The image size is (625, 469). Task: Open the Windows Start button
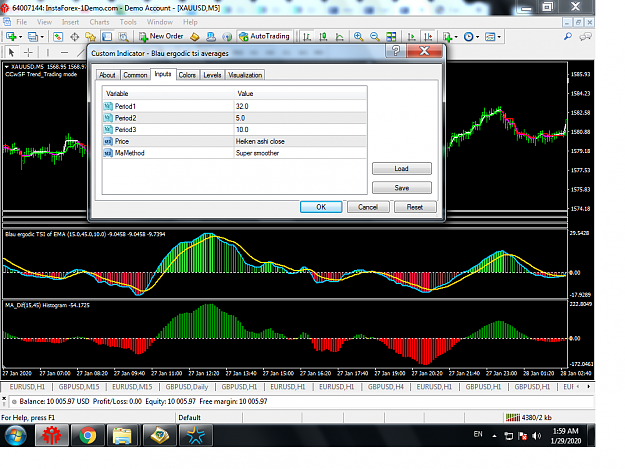point(16,435)
